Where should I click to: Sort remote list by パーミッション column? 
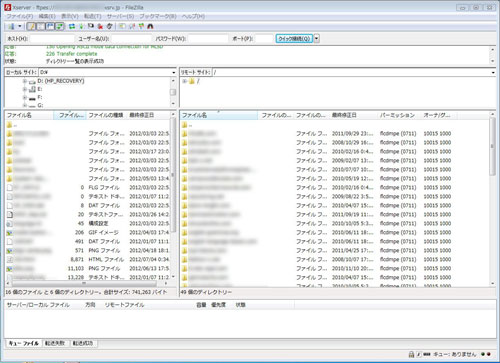tap(399, 115)
